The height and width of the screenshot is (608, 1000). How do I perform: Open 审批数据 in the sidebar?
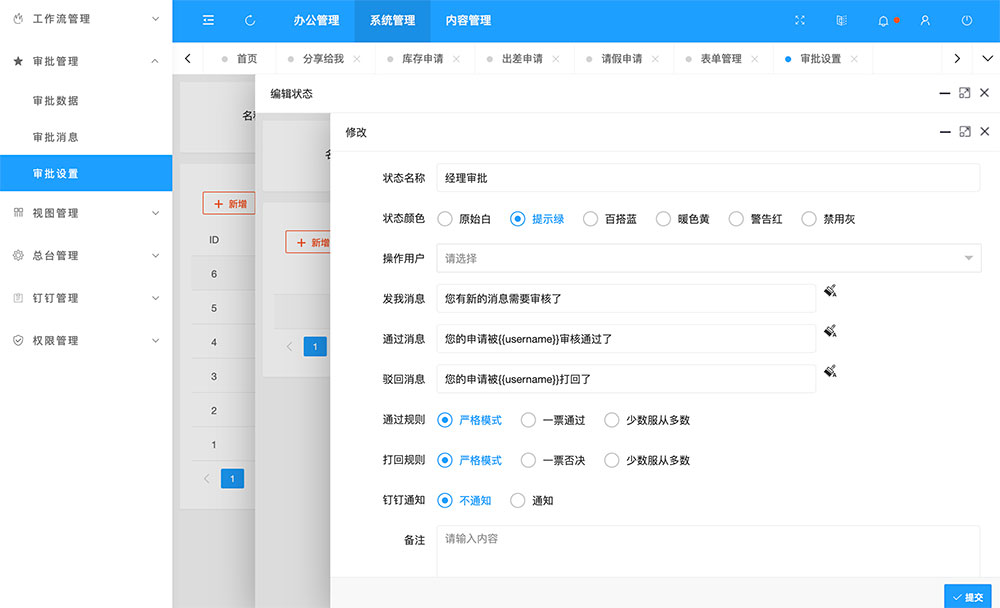[x=56, y=101]
